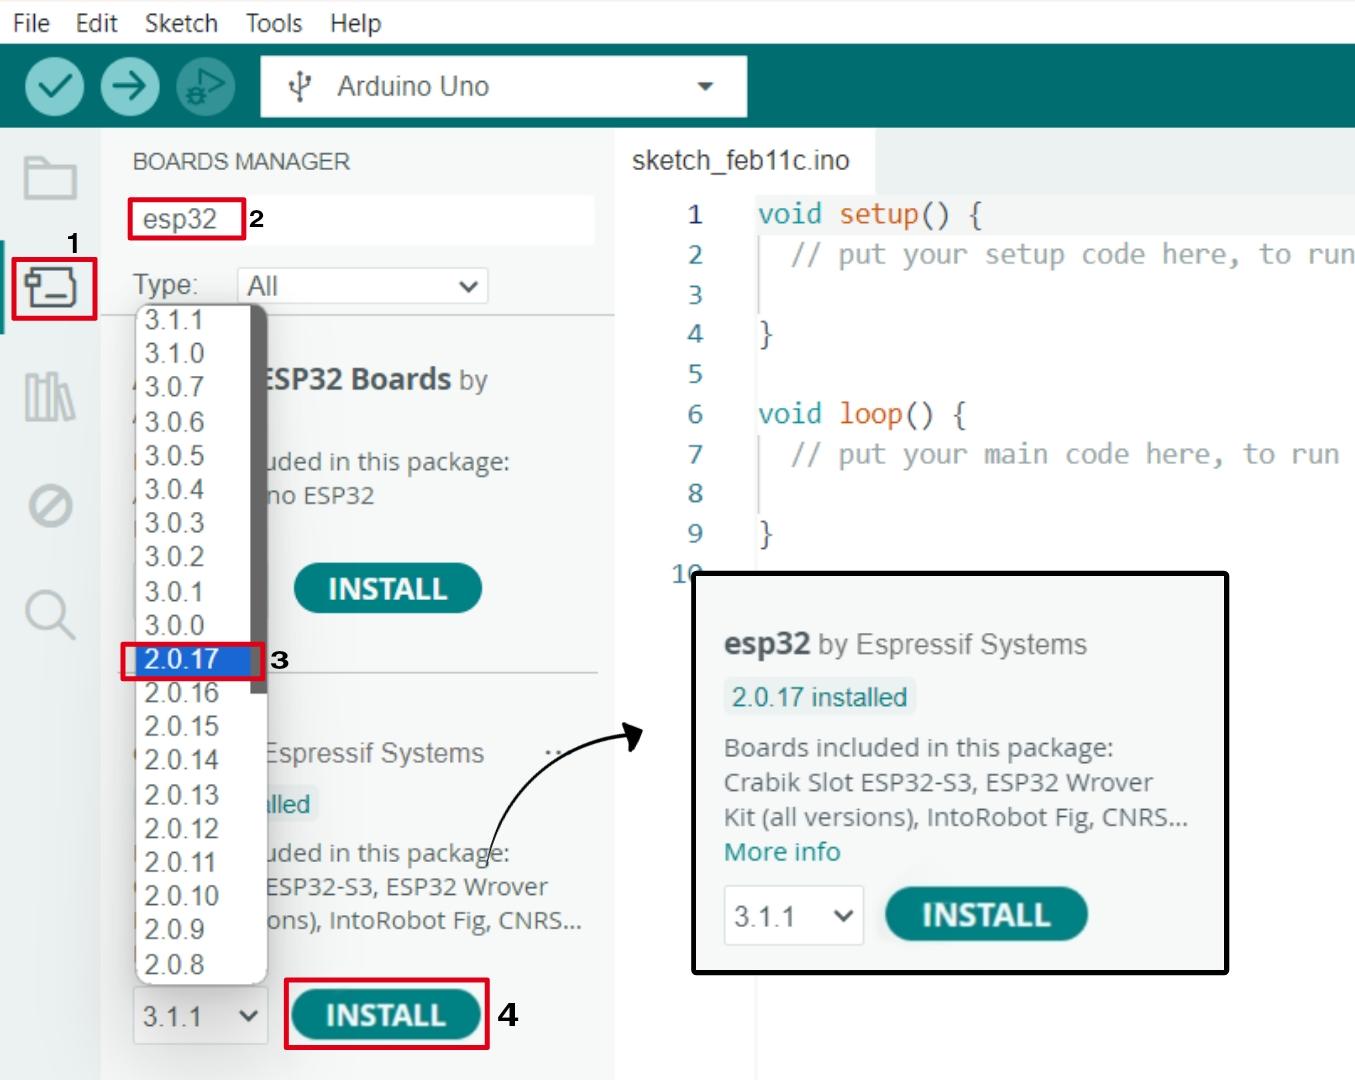
Task: Open the Type All filter dropdown
Action: (362, 286)
